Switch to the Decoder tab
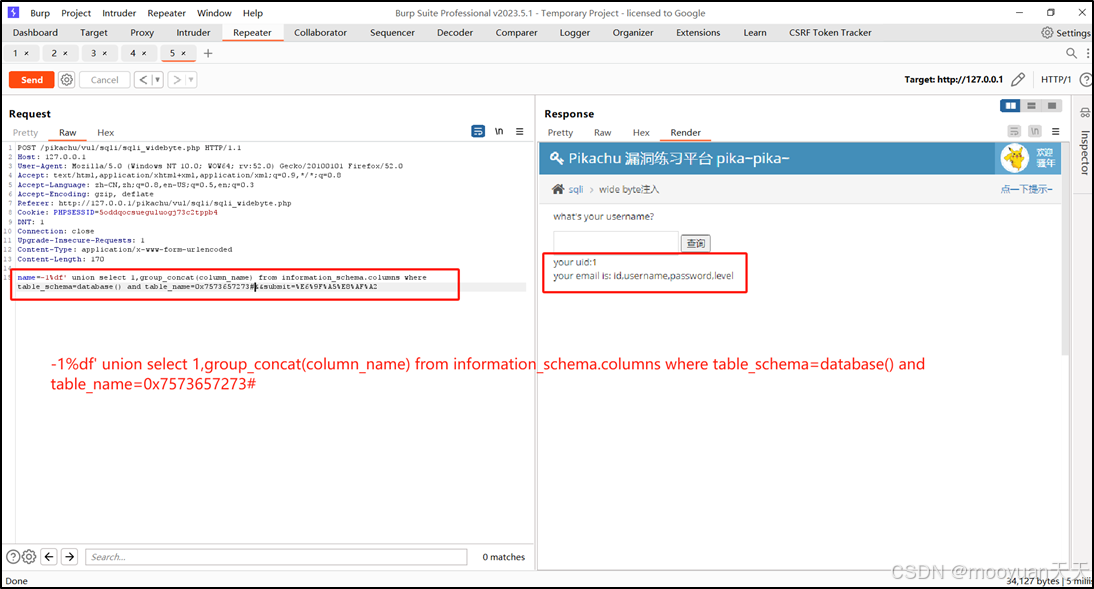1094x589 pixels. [455, 33]
